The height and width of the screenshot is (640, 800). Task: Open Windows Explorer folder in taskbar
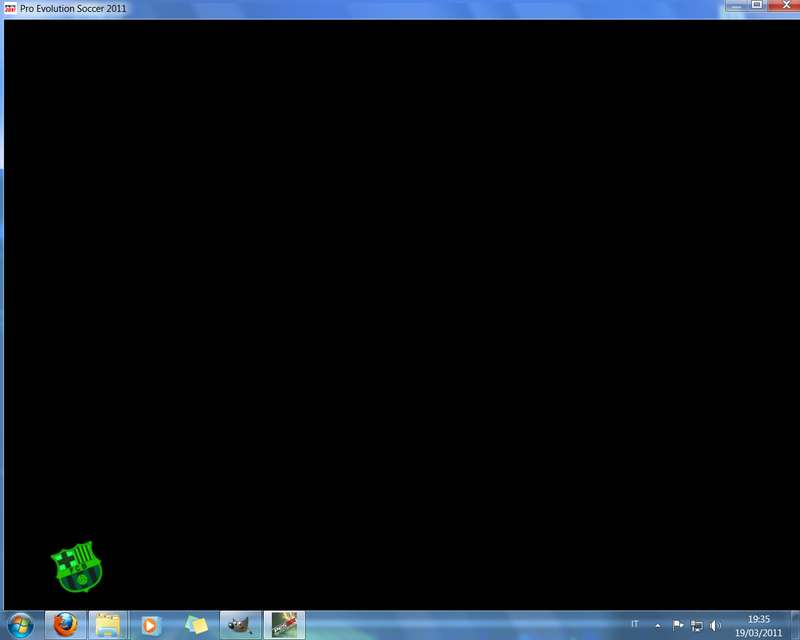(108, 625)
